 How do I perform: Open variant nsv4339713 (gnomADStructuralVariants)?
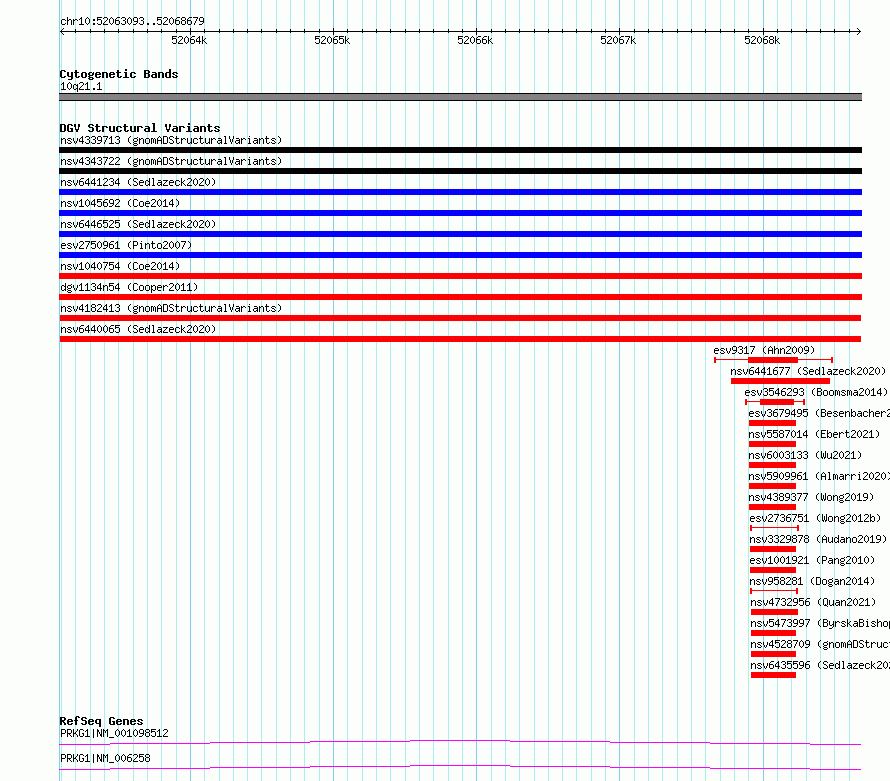[171, 140]
